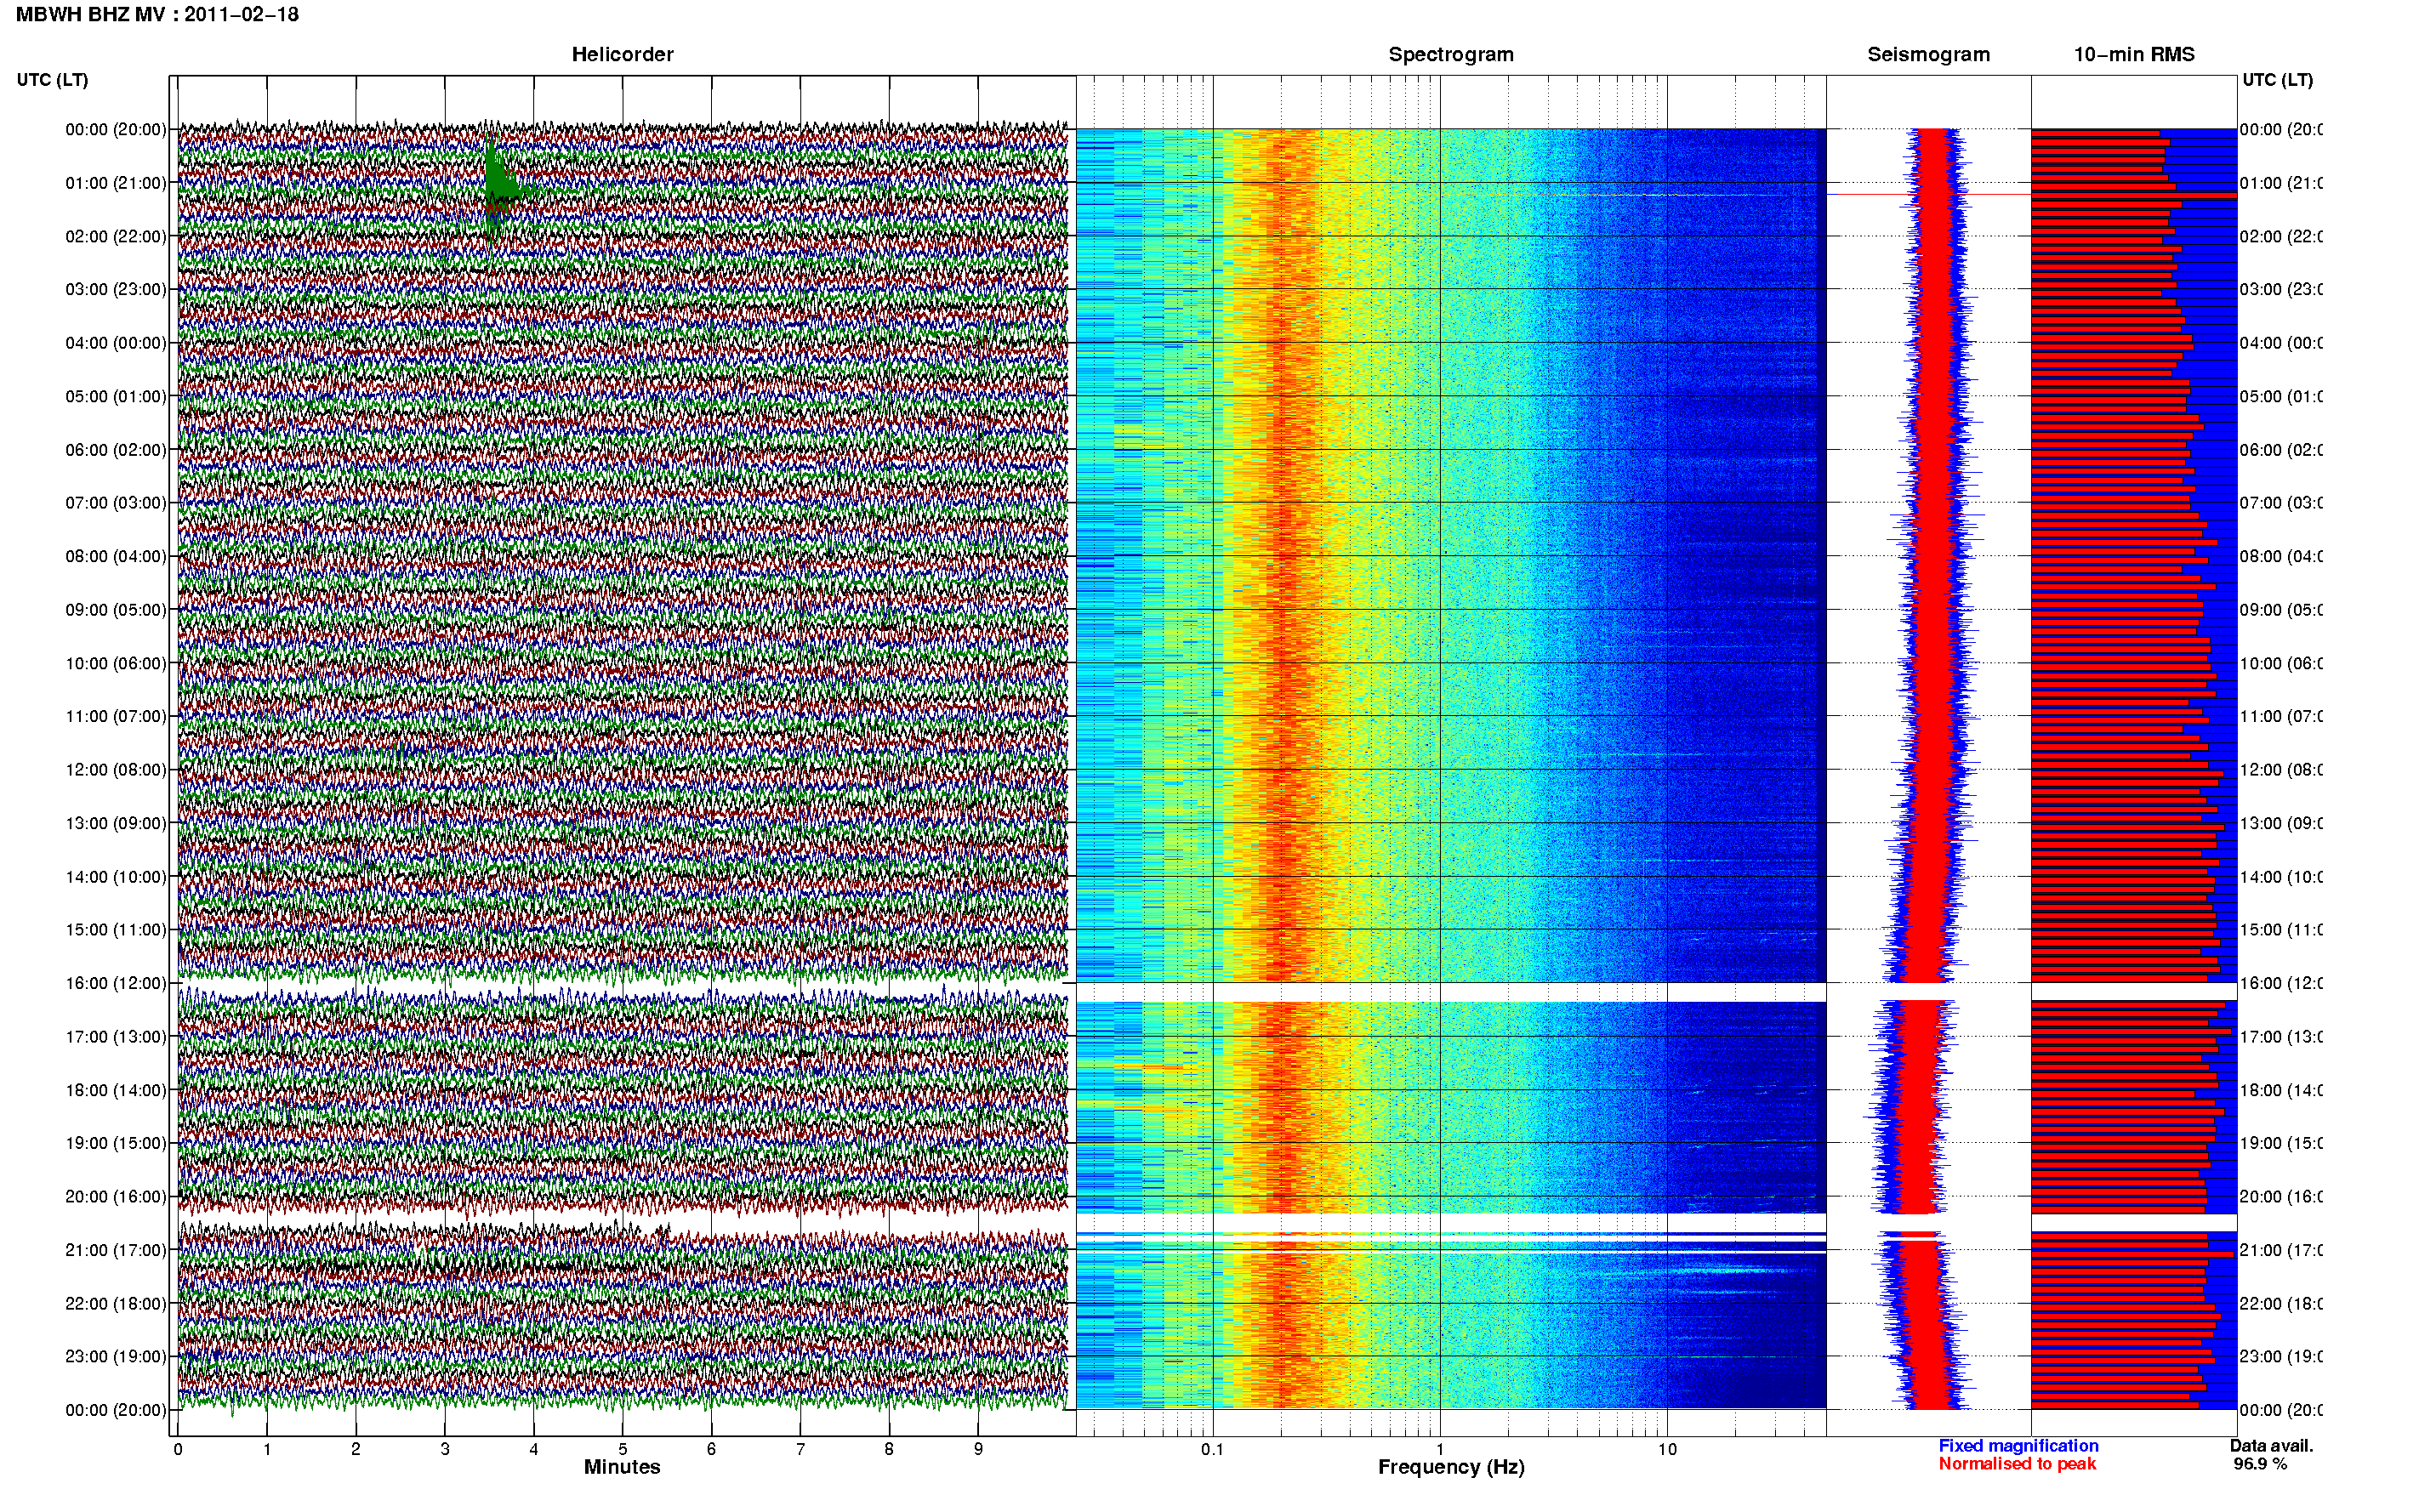Select the left 01:00 (21:00) time label
Screen dimensions: 2419x1512
(x=116, y=183)
